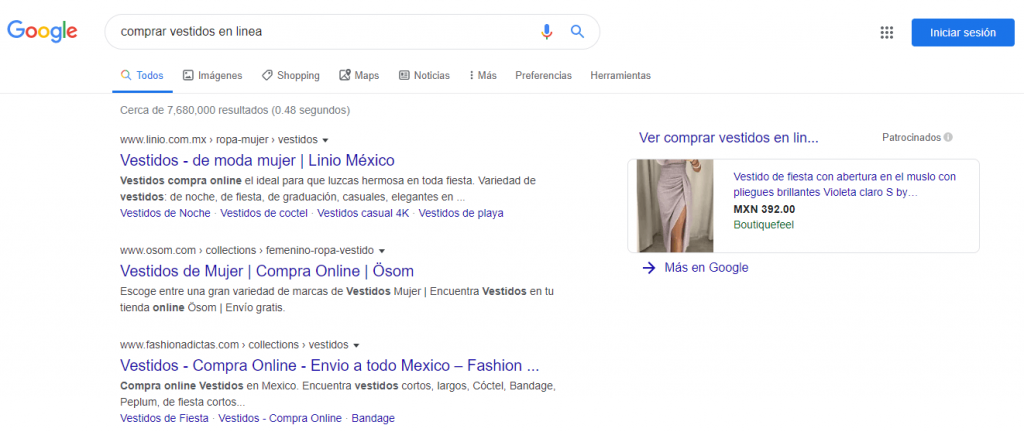Open the Shopping tab

click(x=291, y=76)
